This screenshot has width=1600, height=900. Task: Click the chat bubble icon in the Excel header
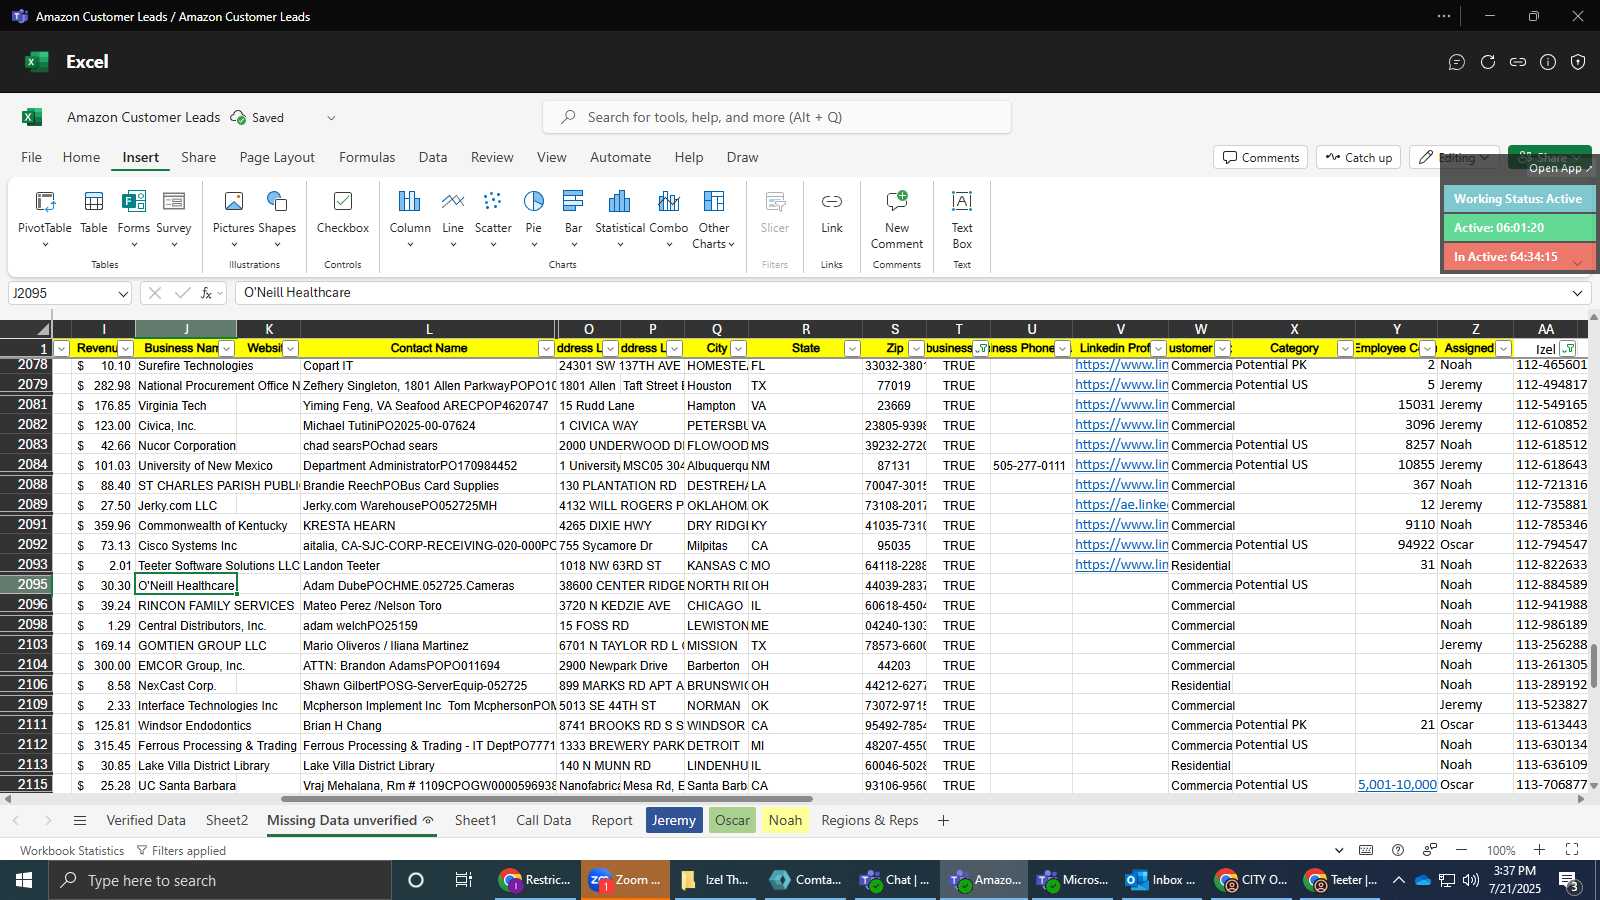1457,62
